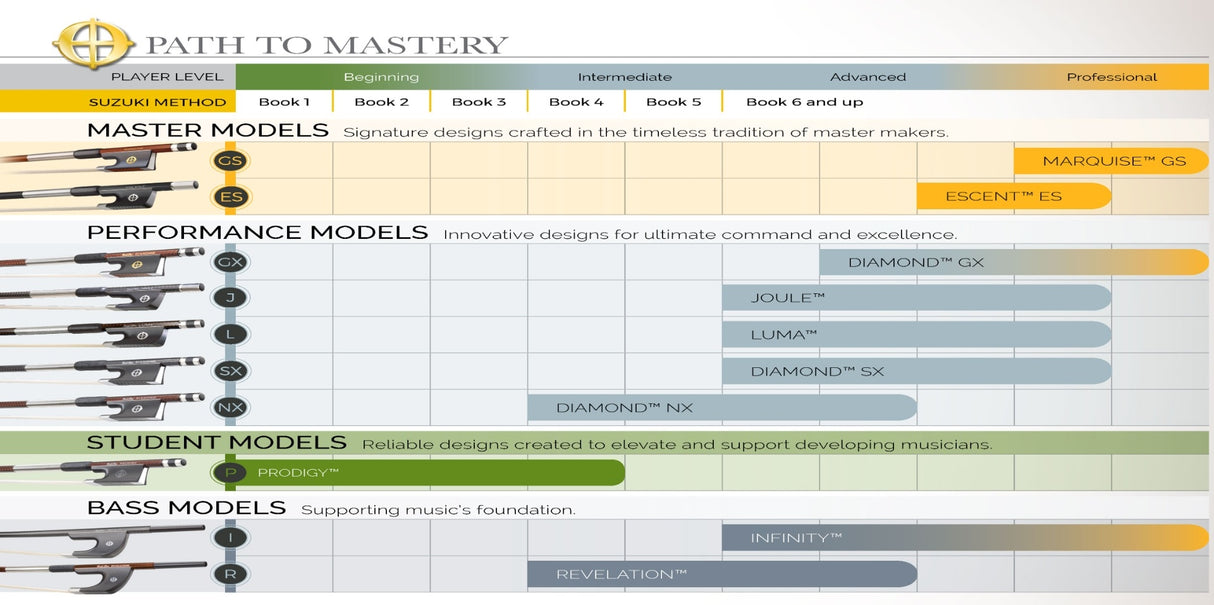Click the Marquise GS bar

pyautogui.click(x=1112, y=161)
